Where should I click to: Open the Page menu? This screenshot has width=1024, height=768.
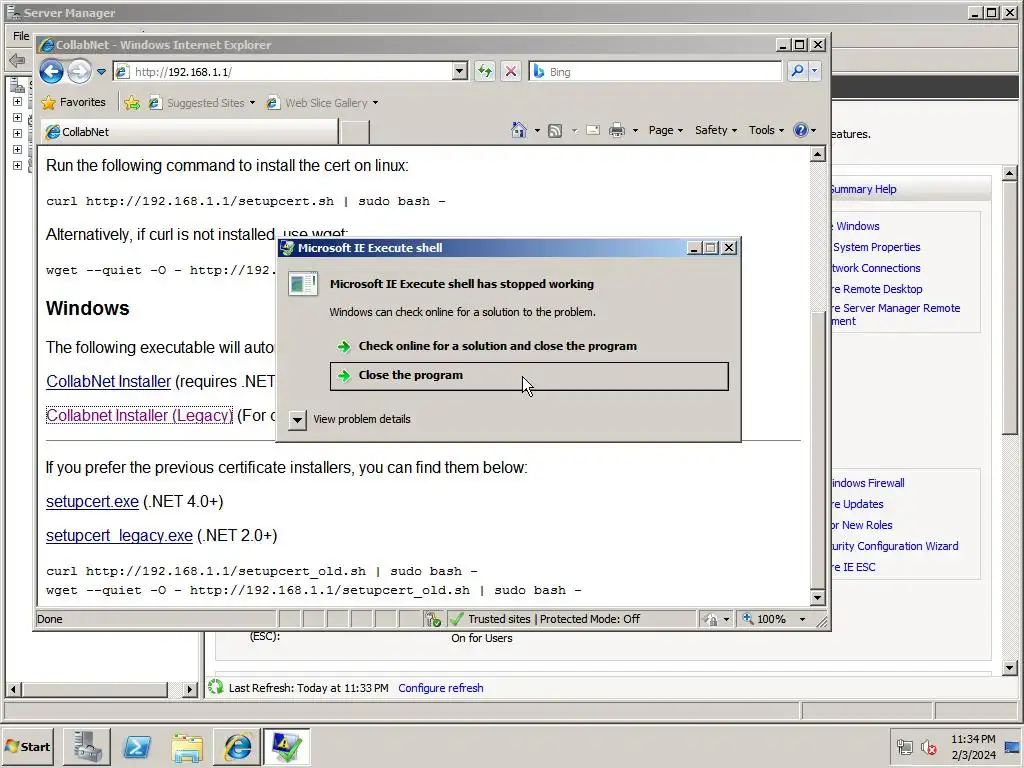click(665, 130)
